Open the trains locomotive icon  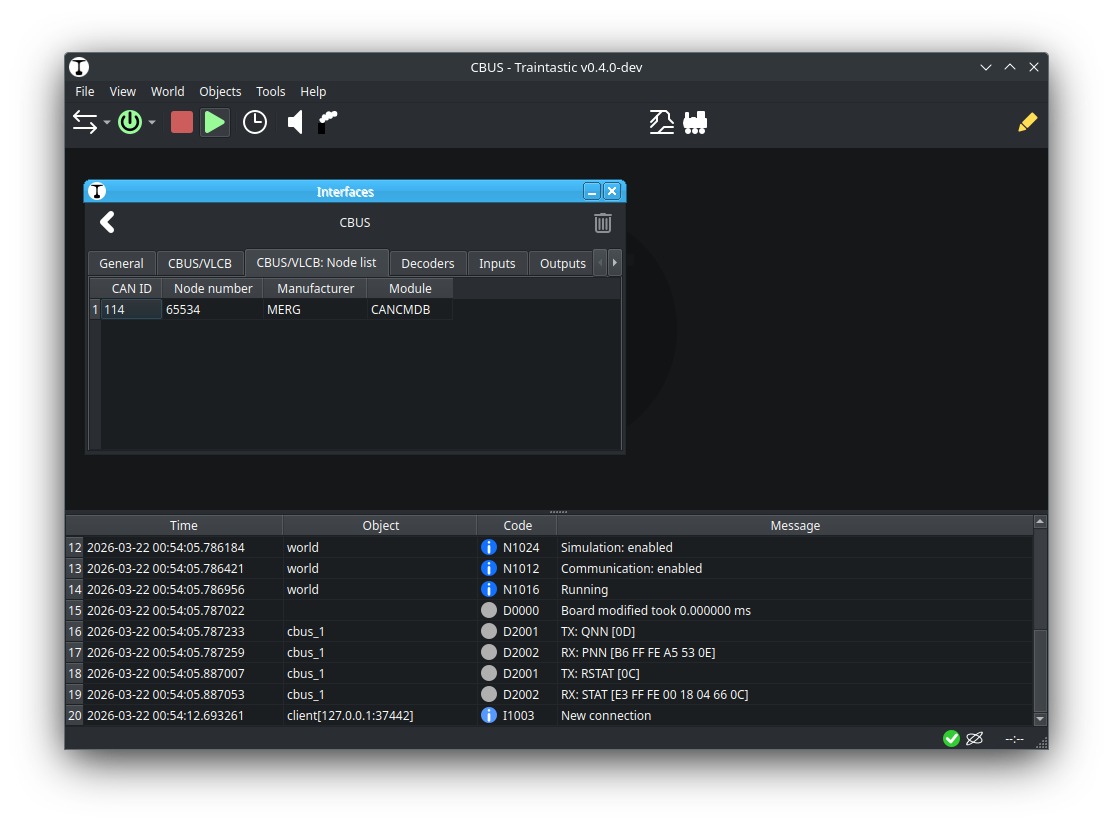(x=695, y=122)
